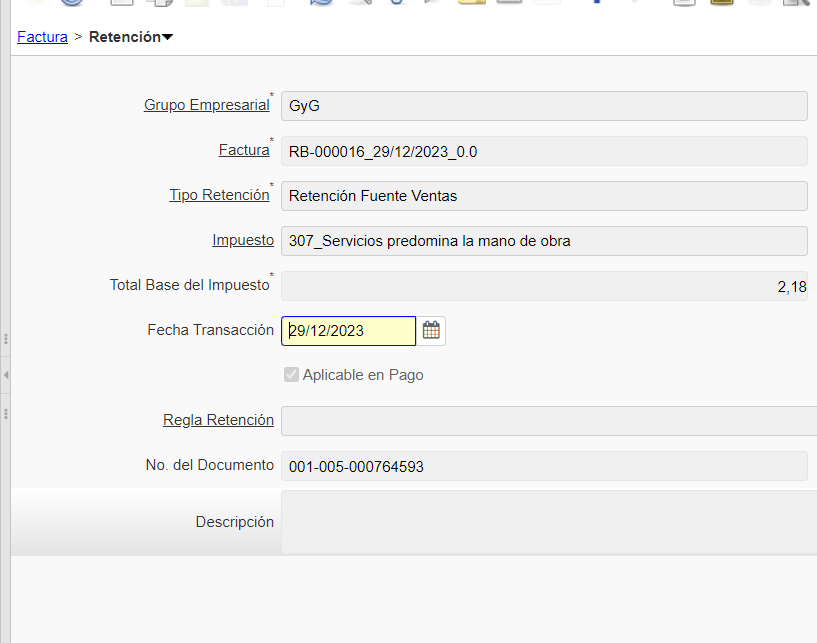Viewport: 817px width, 643px height.
Task: Click the Grupo Empresarial field showing GyG
Action: tap(543, 106)
